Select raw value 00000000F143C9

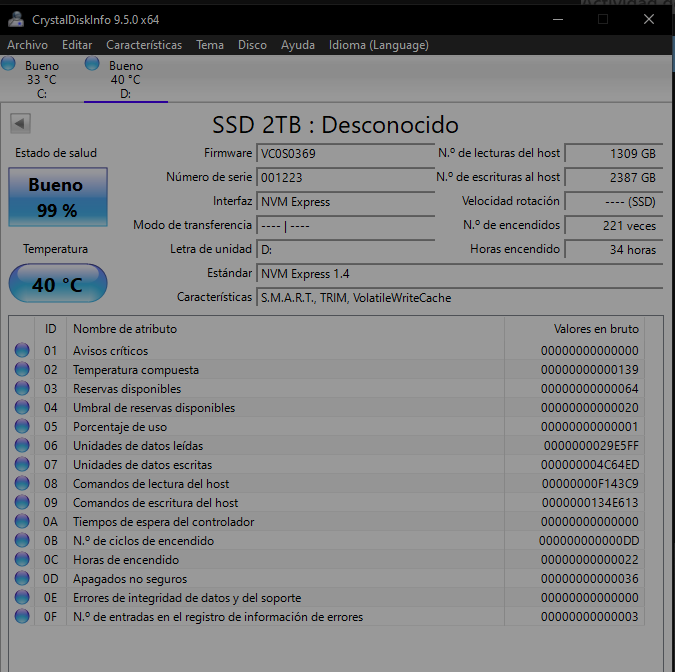tap(590, 483)
